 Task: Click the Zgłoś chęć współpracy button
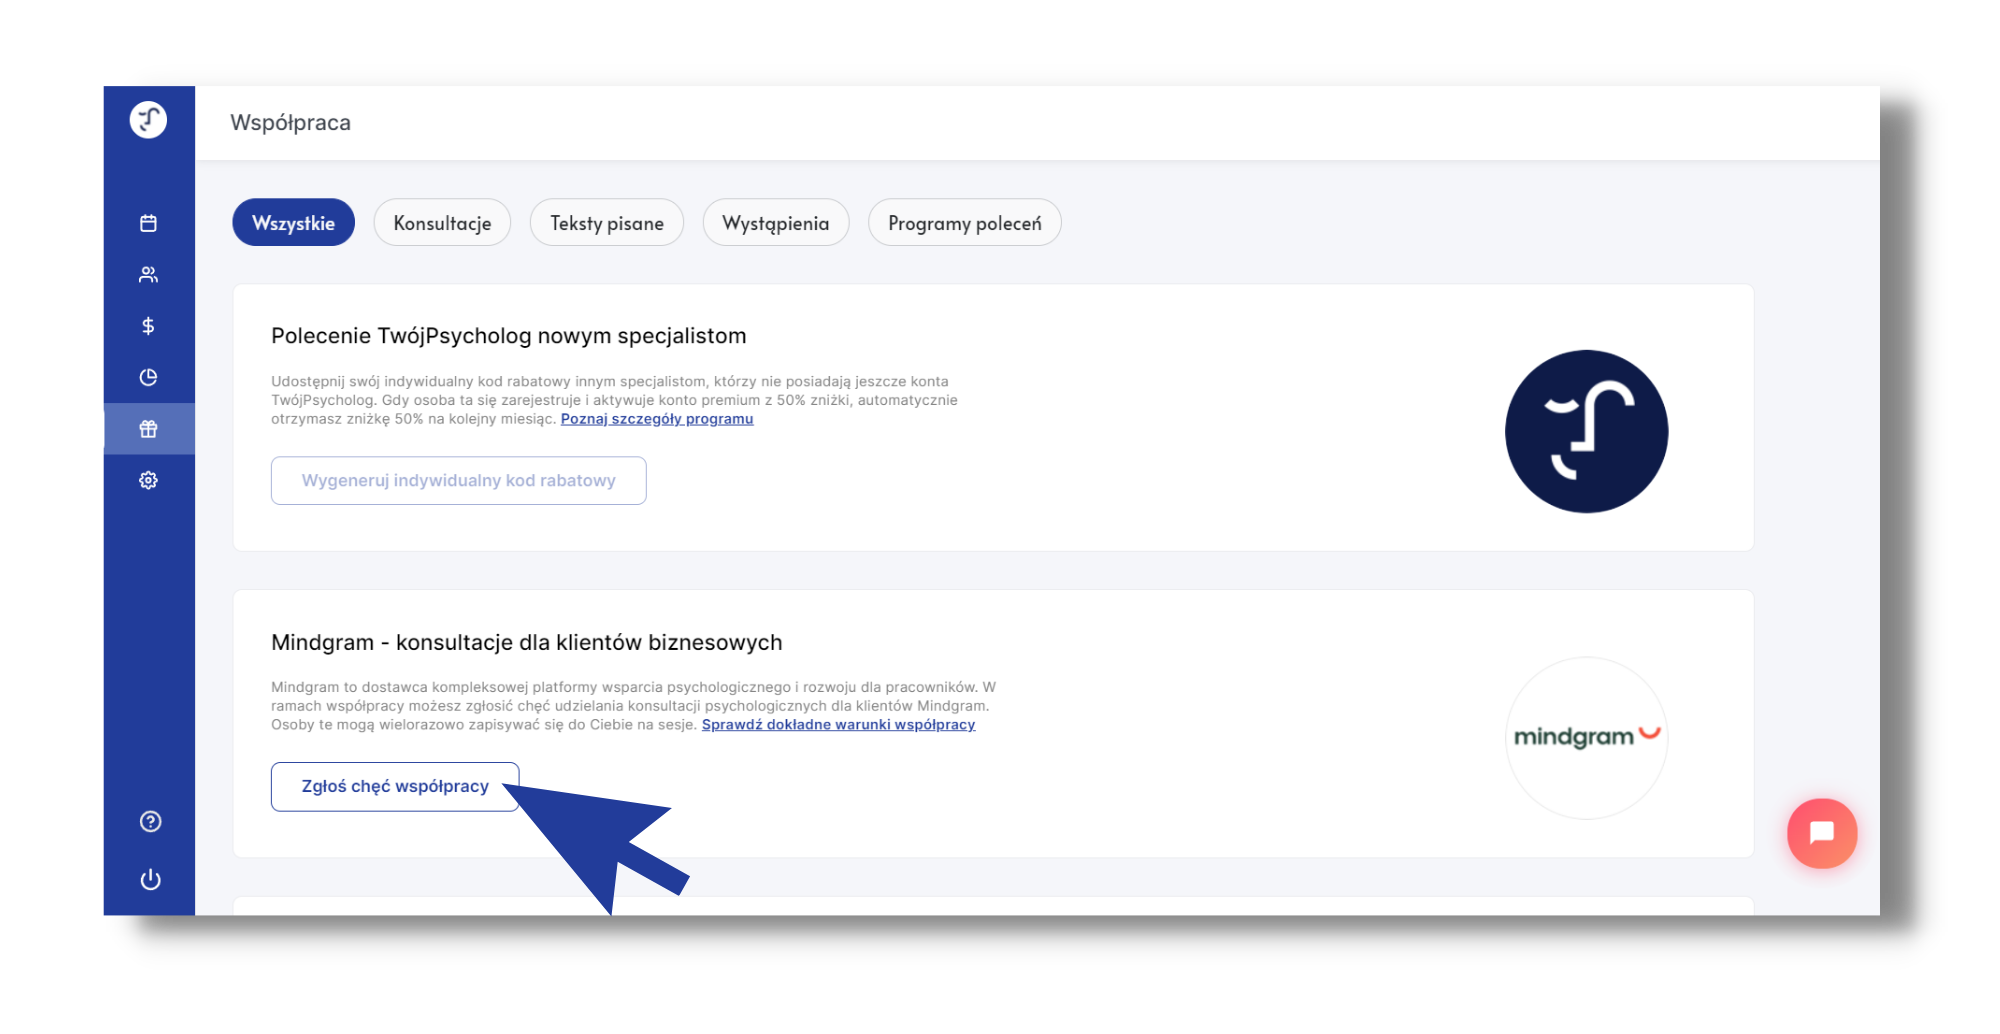[395, 787]
